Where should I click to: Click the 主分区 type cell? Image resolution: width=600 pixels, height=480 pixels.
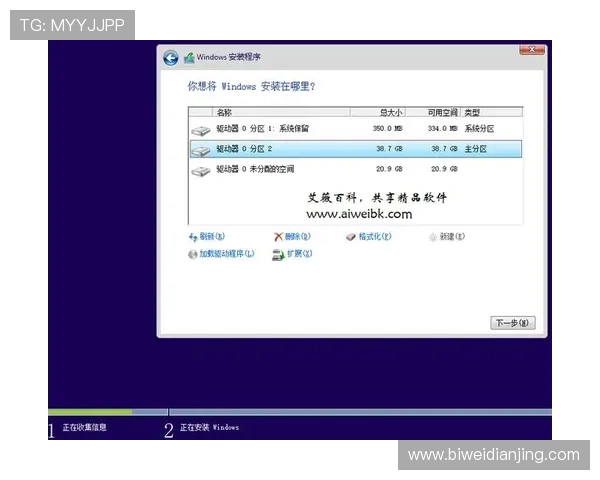click(x=476, y=149)
